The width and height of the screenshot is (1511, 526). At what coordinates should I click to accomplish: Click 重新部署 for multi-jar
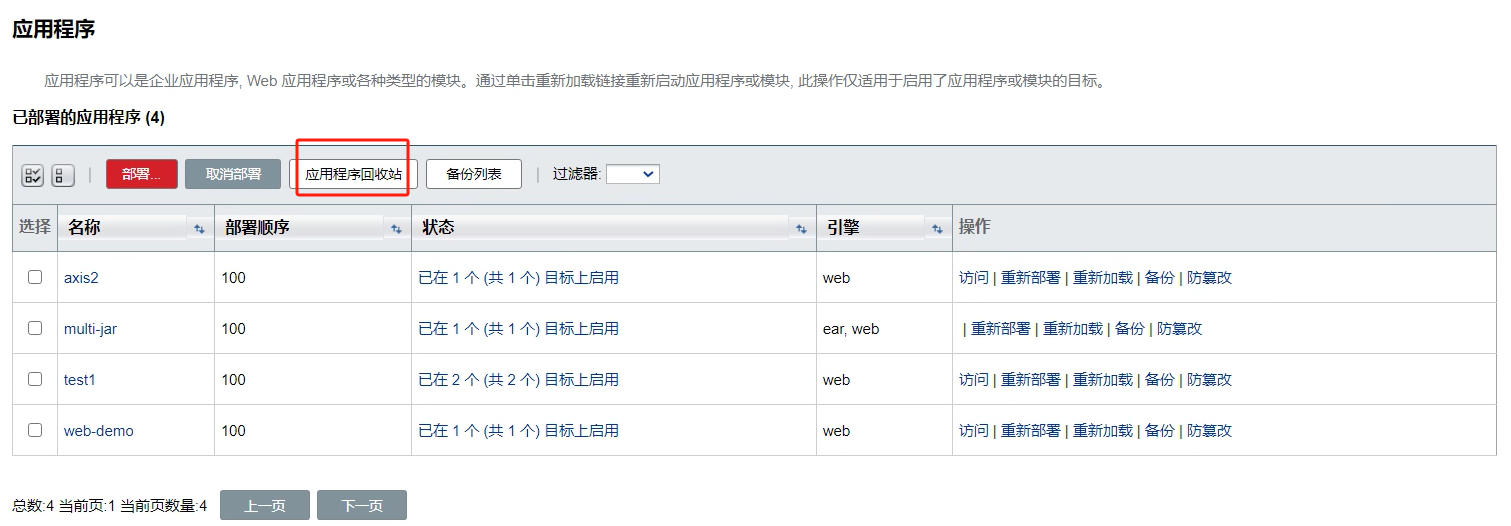(1000, 329)
